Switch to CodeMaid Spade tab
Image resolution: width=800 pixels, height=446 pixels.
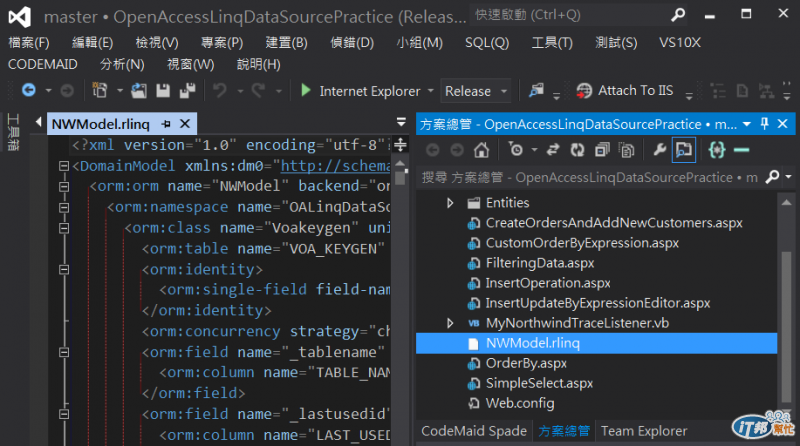pyautogui.click(x=474, y=431)
